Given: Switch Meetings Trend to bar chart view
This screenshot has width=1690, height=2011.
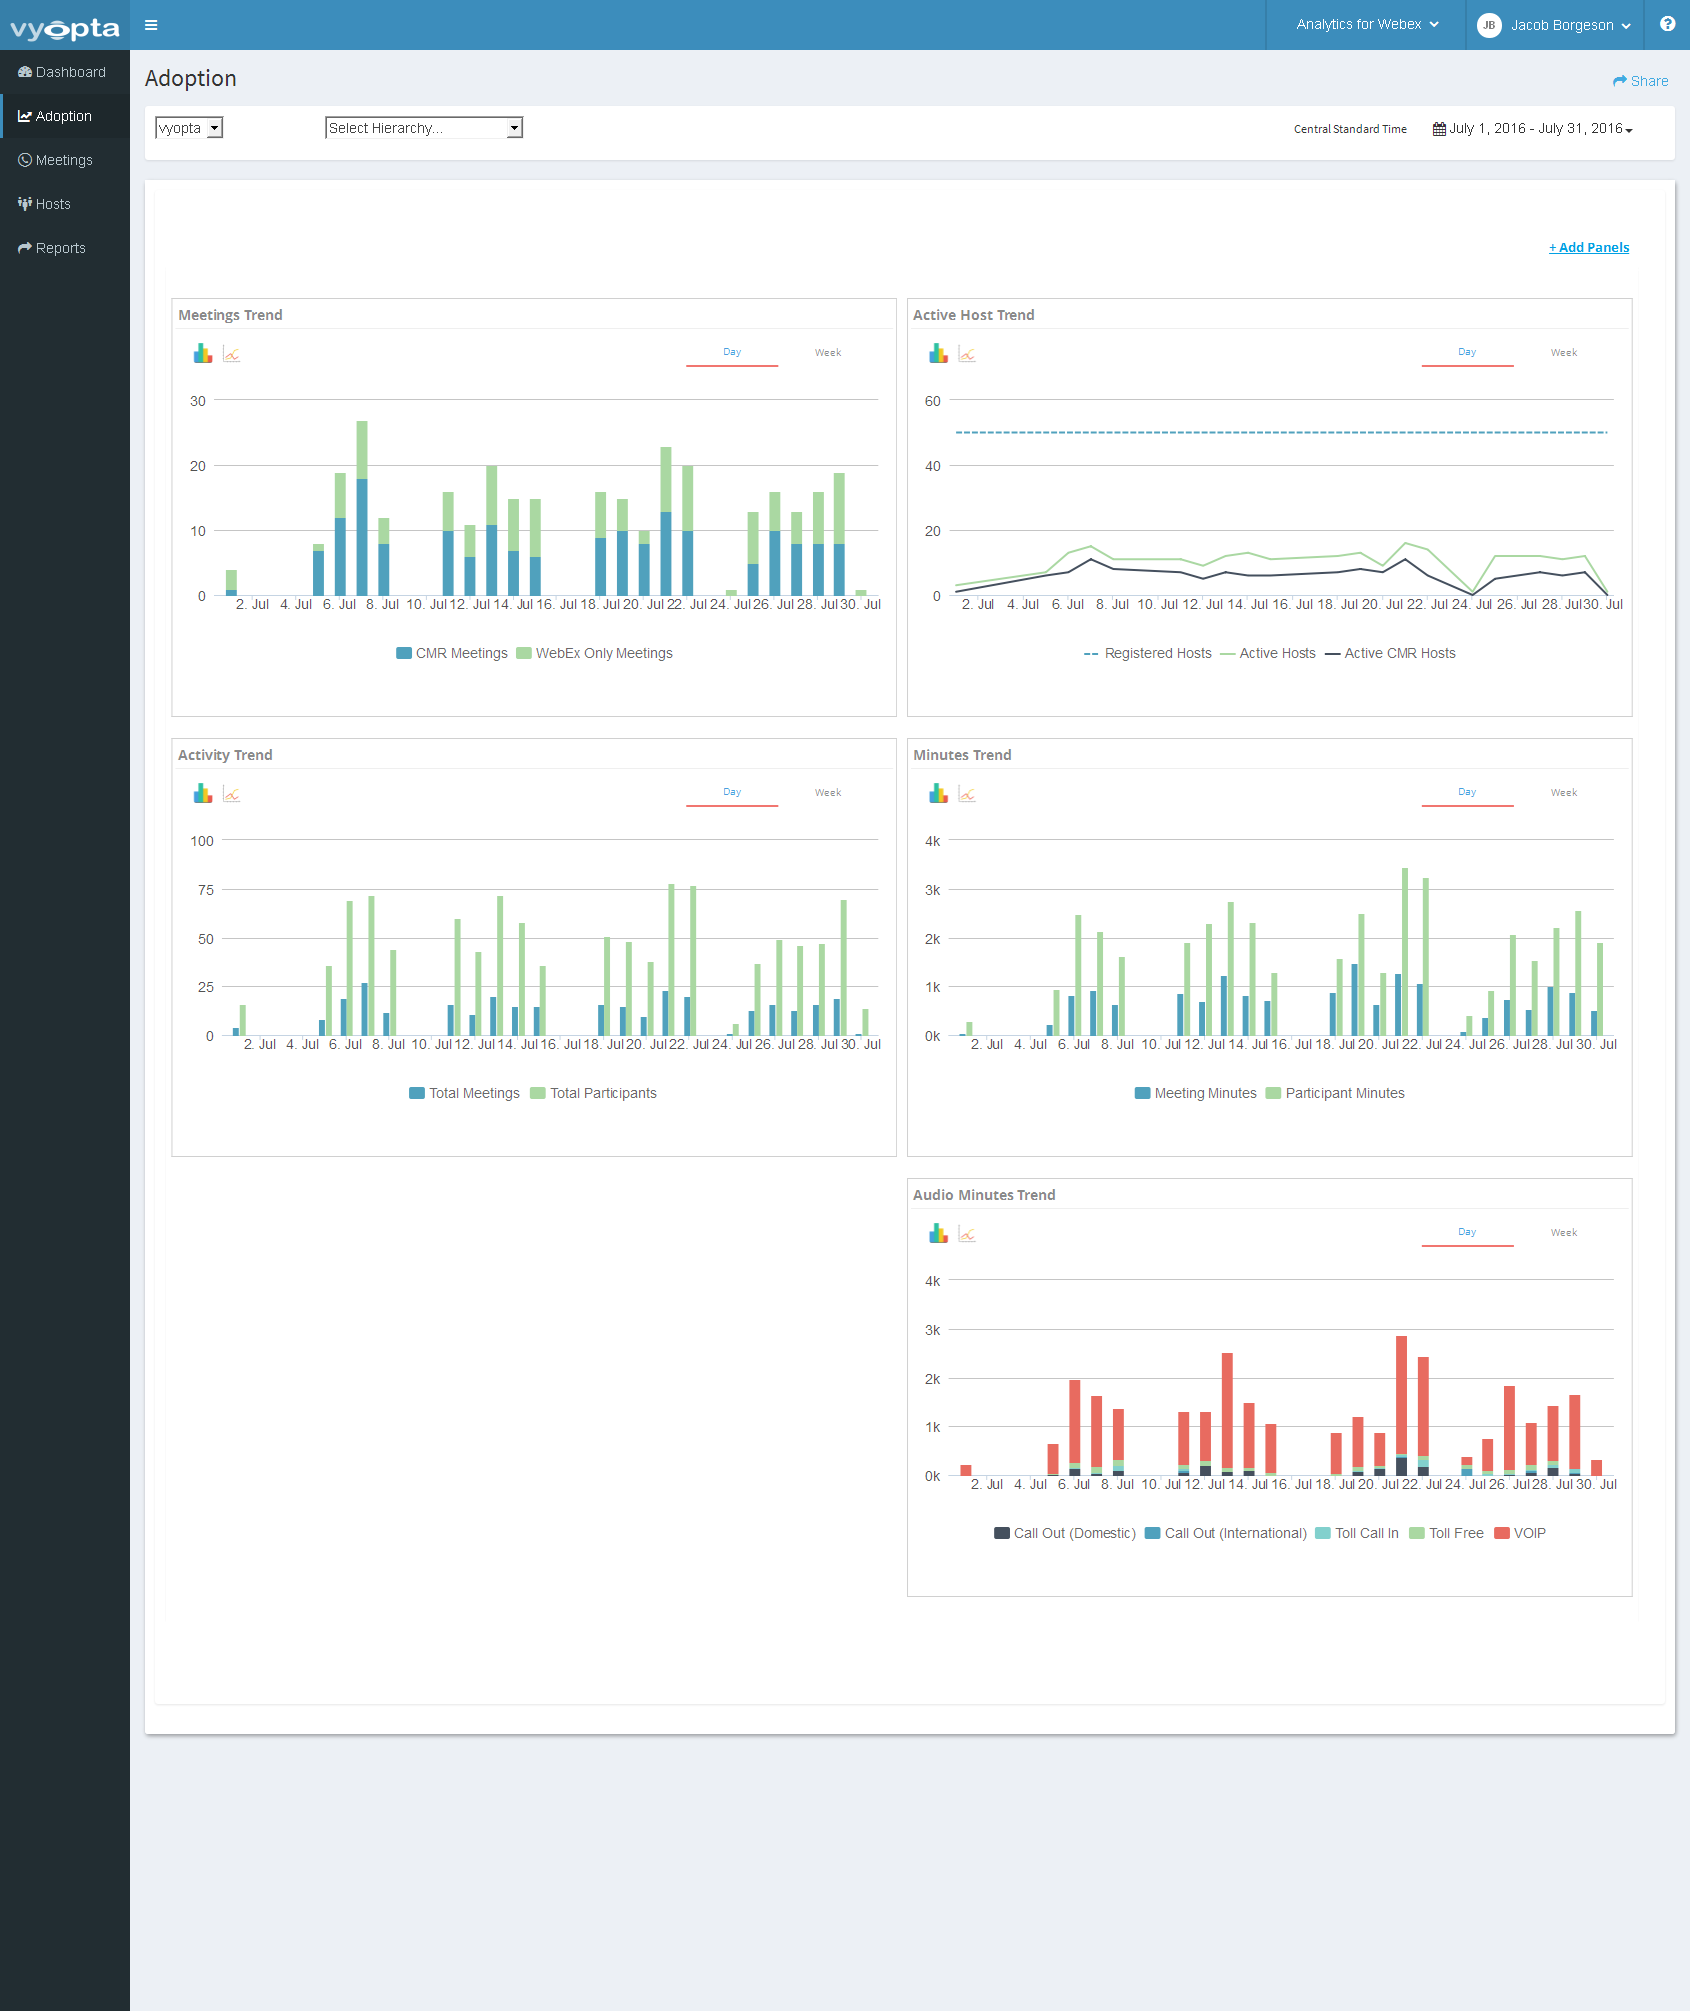Looking at the screenshot, I should [x=203, y=353].
